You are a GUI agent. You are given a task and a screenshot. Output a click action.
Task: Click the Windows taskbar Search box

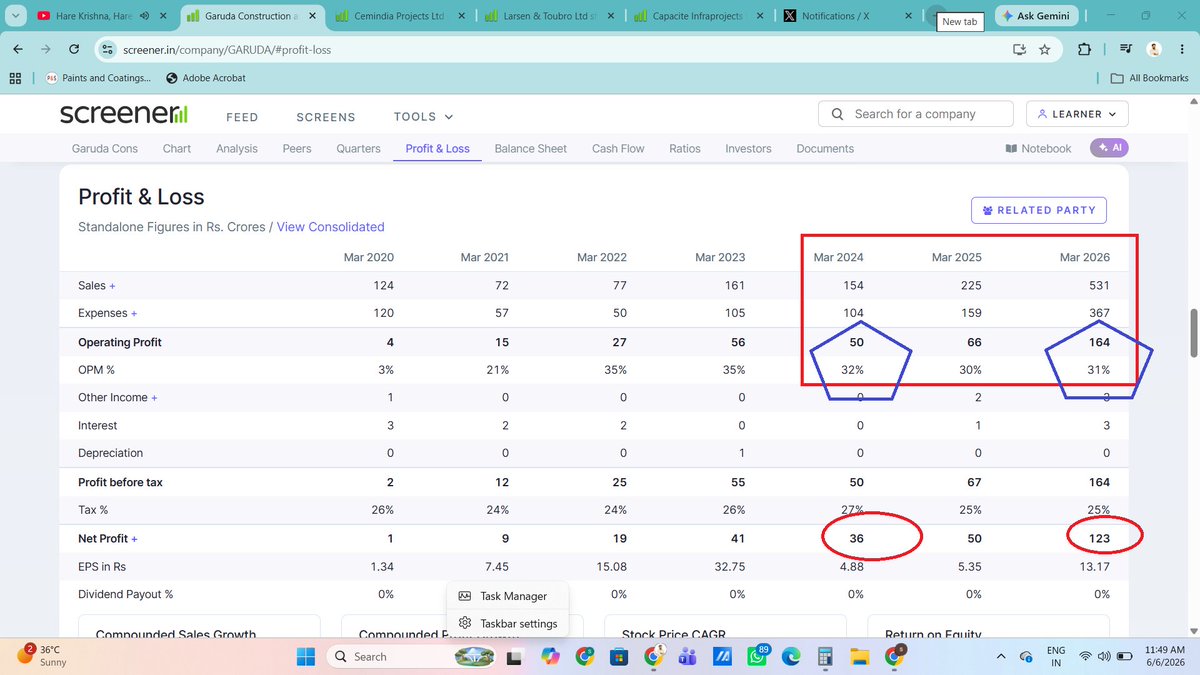point(412,656)
